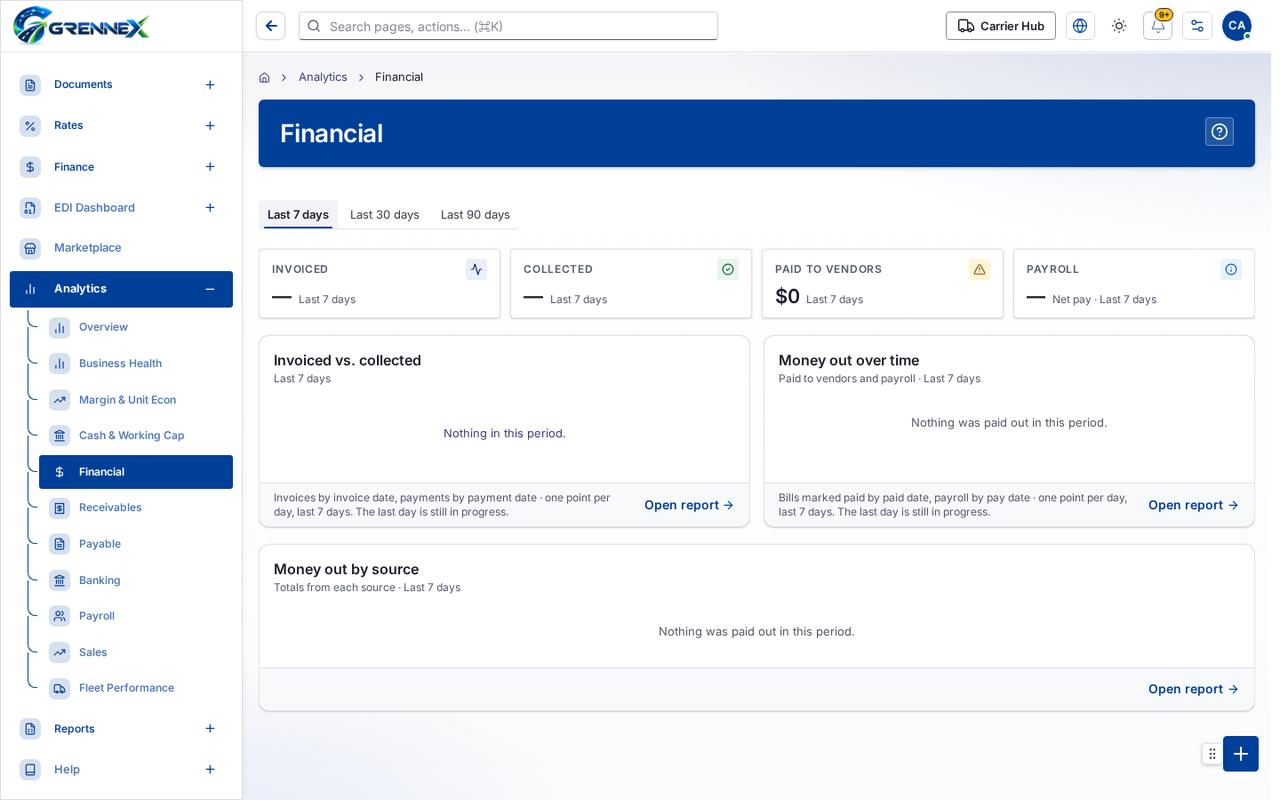The image size is (1280, 800).
Task: Click the back arrow button
Action: coord(271,26)
